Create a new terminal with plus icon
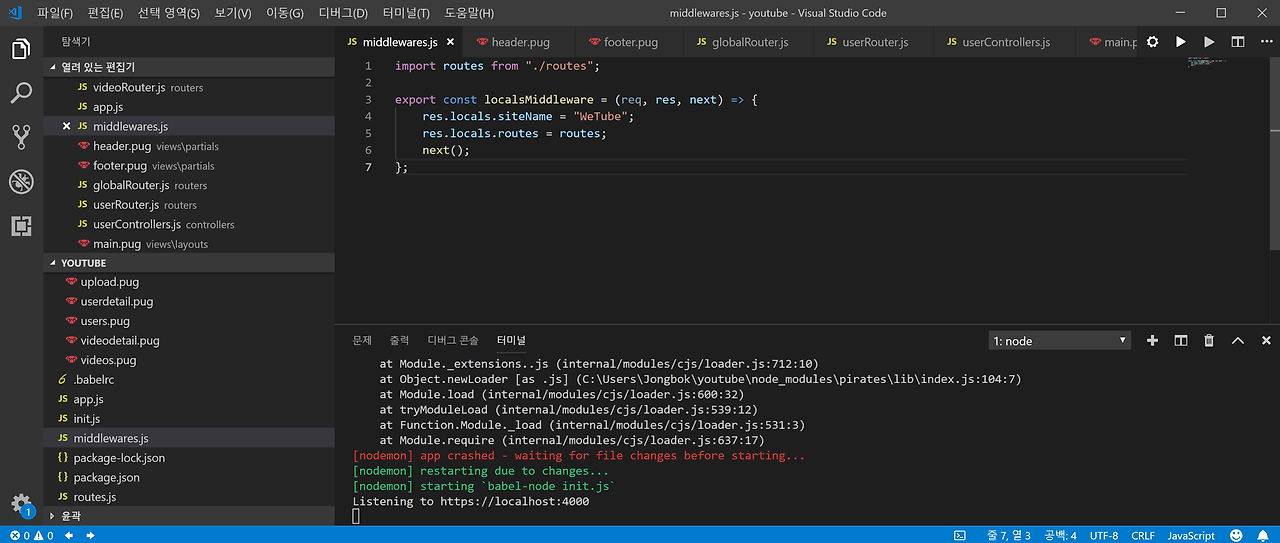This screenshot has height=543, width=1280. pos(1152,341)
